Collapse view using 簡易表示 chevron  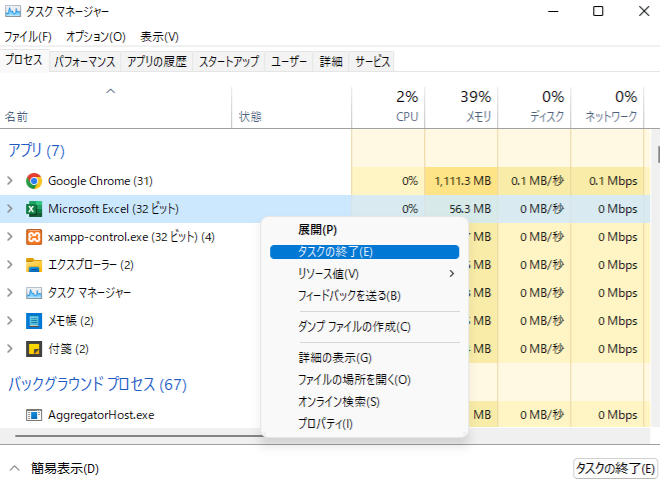point(14,468)
